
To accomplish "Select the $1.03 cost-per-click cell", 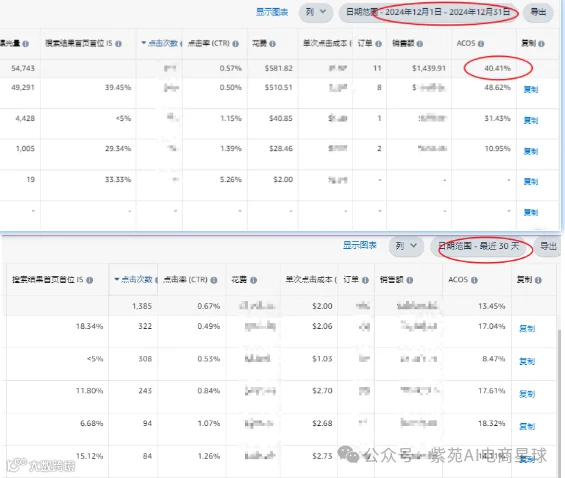I will click(x=322, y=359).
